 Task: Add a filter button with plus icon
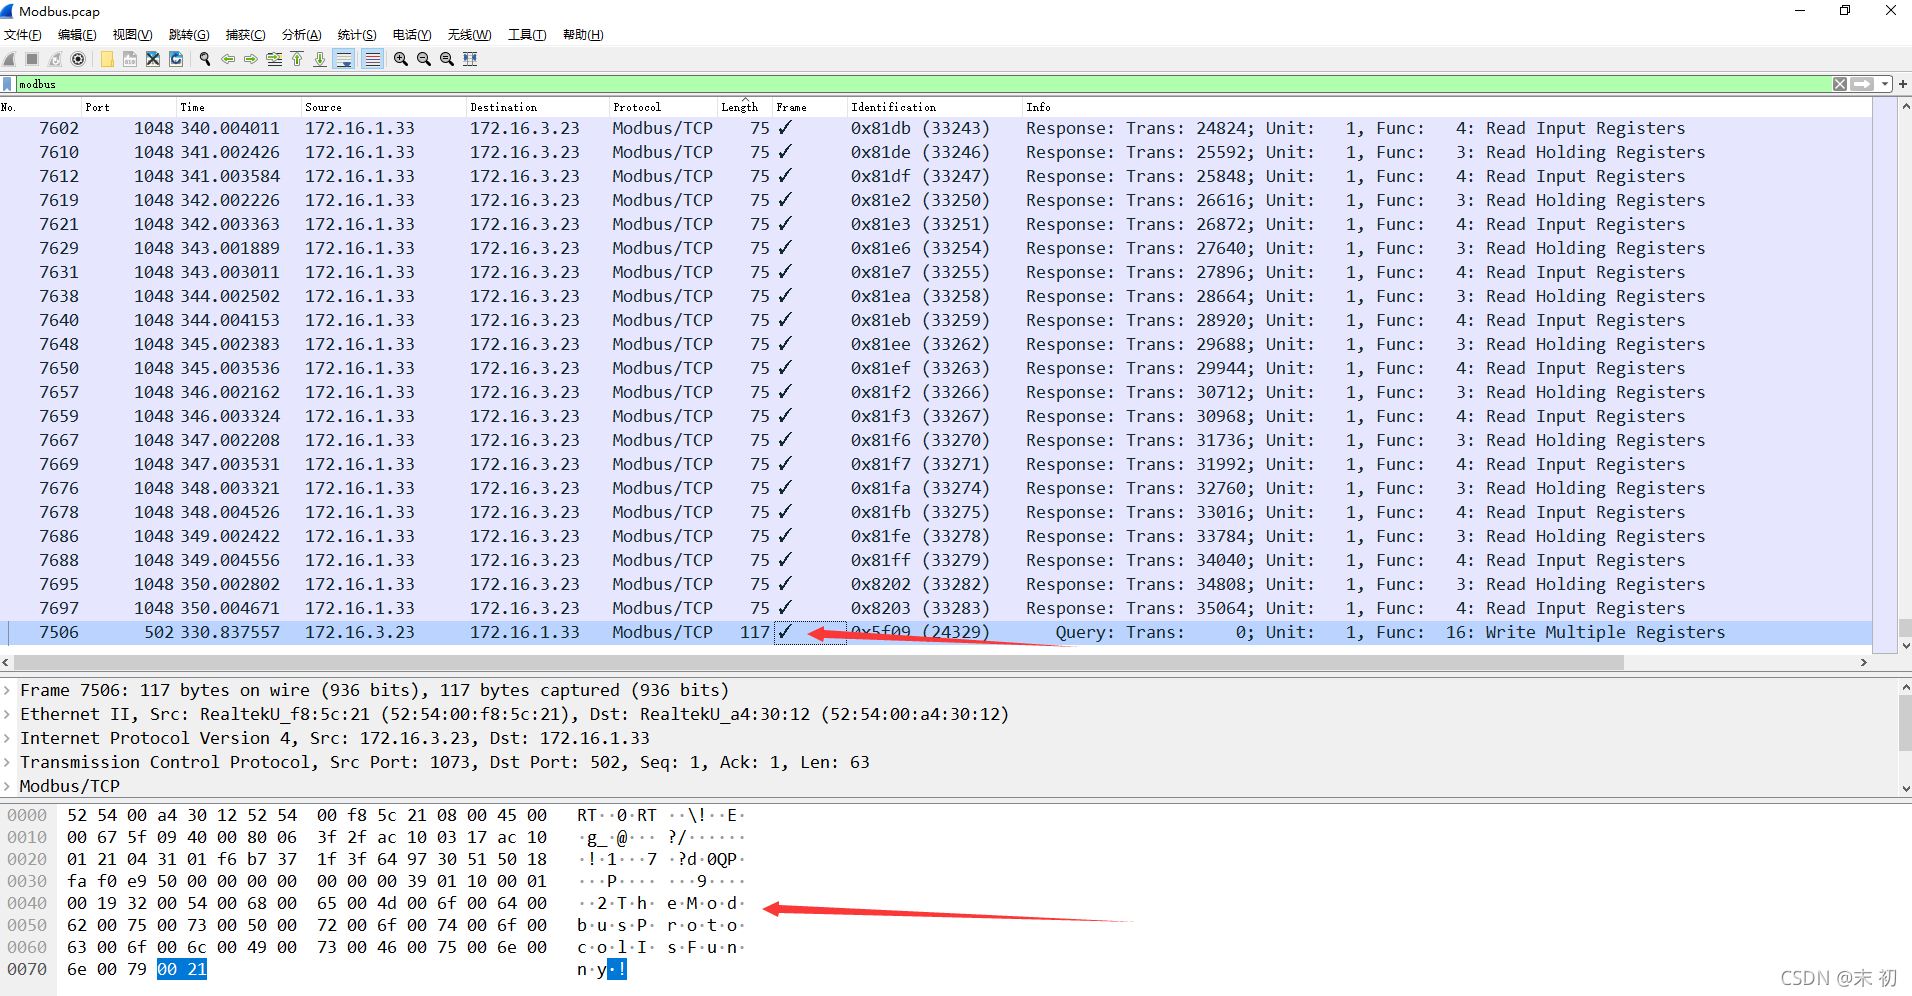coord(1903,84)
